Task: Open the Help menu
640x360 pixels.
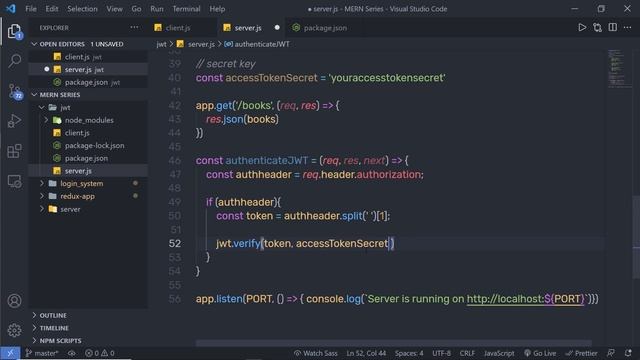Action: click(x=217, y=9)
